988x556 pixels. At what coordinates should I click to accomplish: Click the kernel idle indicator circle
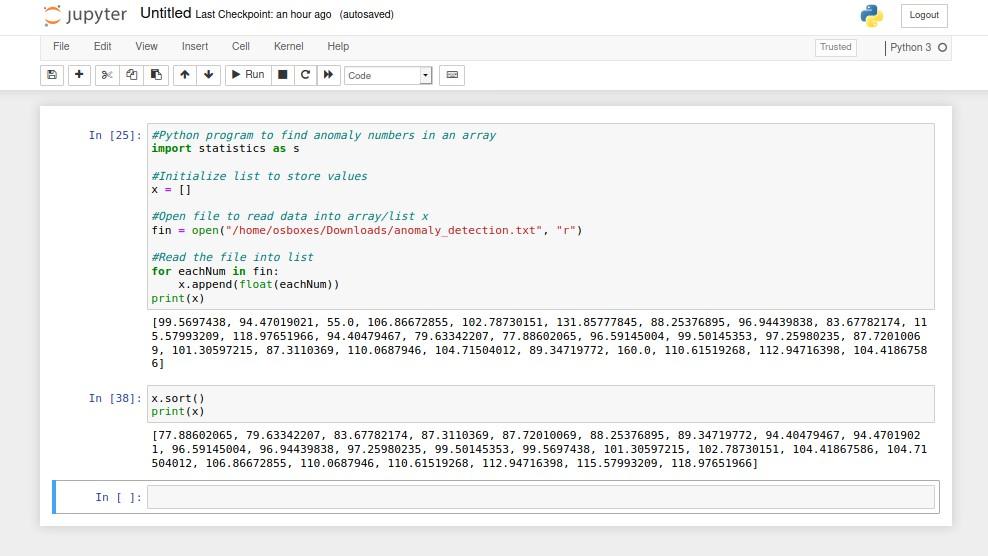[943, 47]
